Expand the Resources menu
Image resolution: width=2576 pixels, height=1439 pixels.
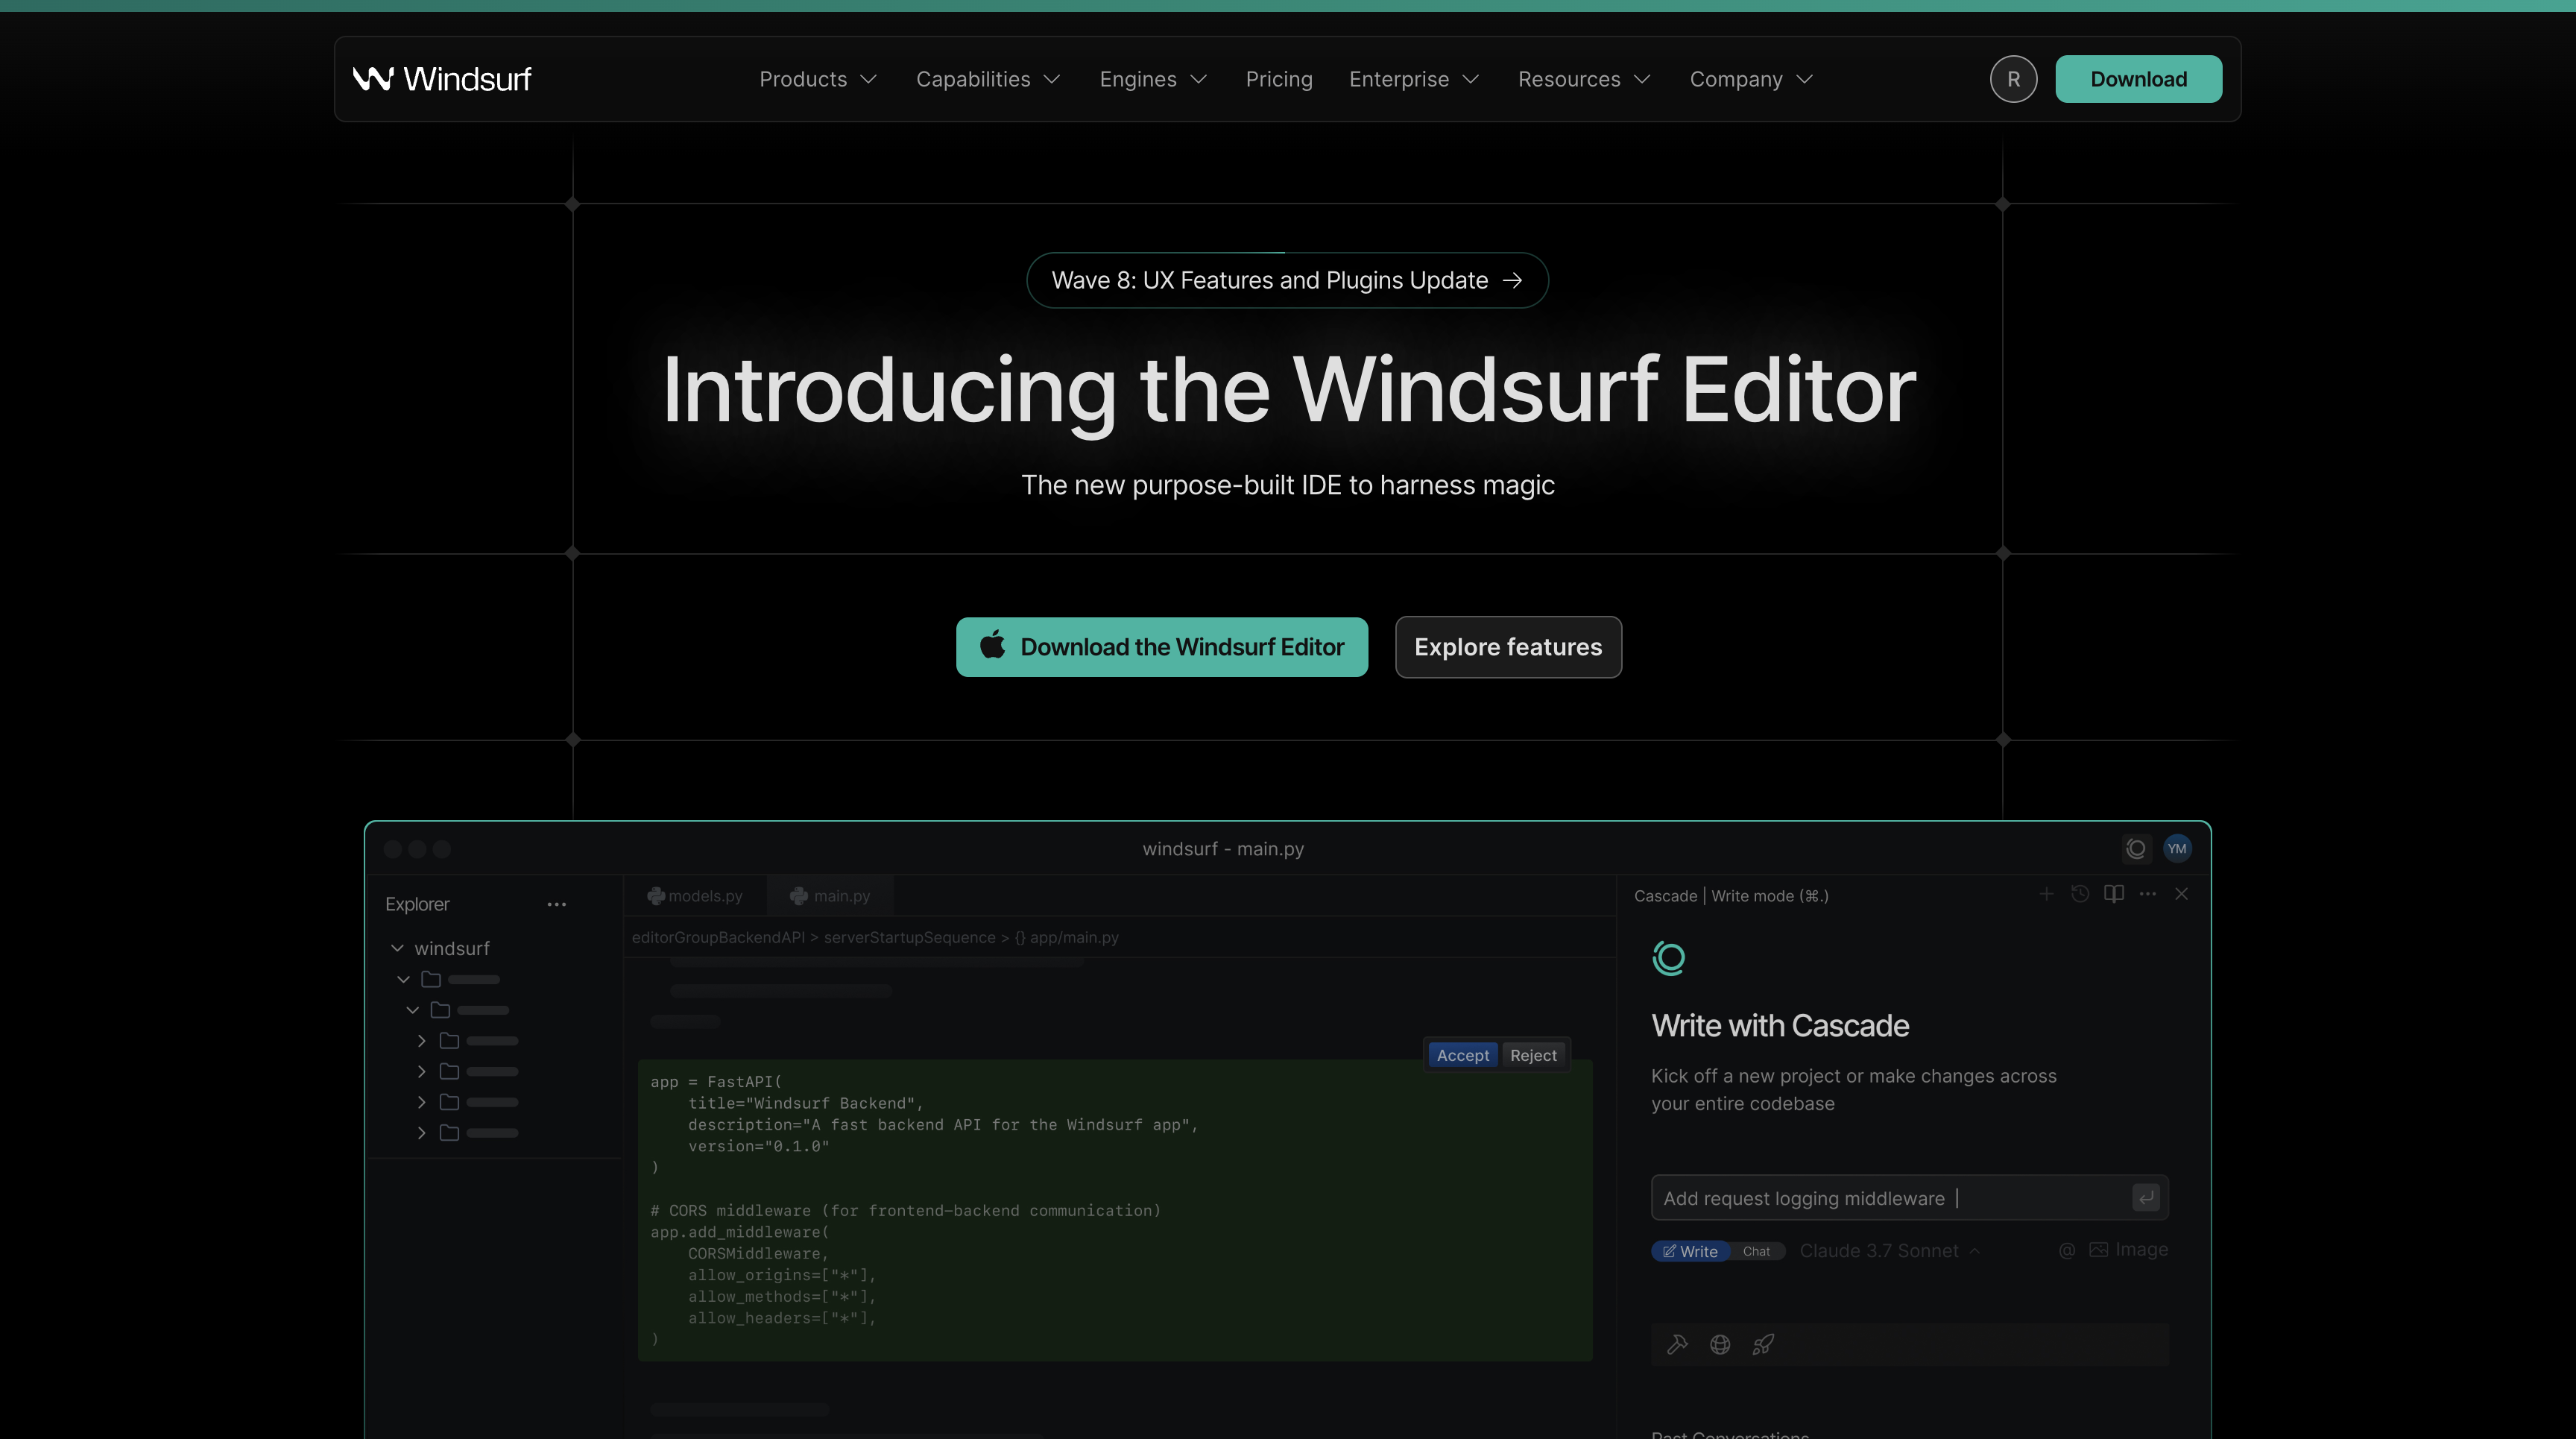(1584, 79)
